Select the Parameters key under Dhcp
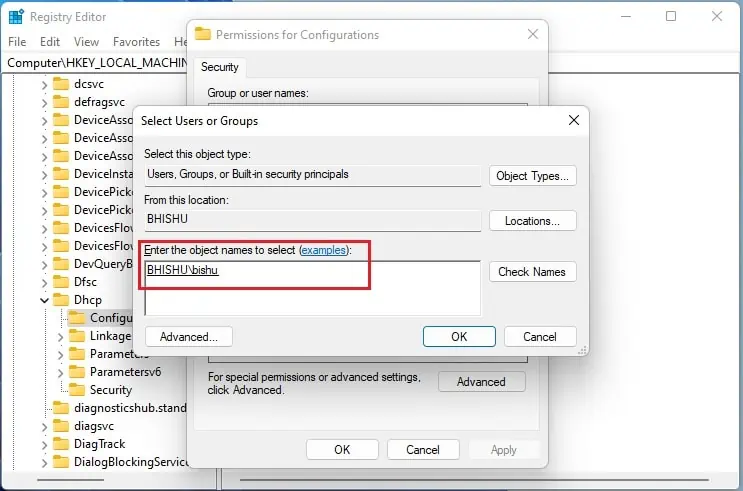The image size is (743, 491). tap(118, 354)
